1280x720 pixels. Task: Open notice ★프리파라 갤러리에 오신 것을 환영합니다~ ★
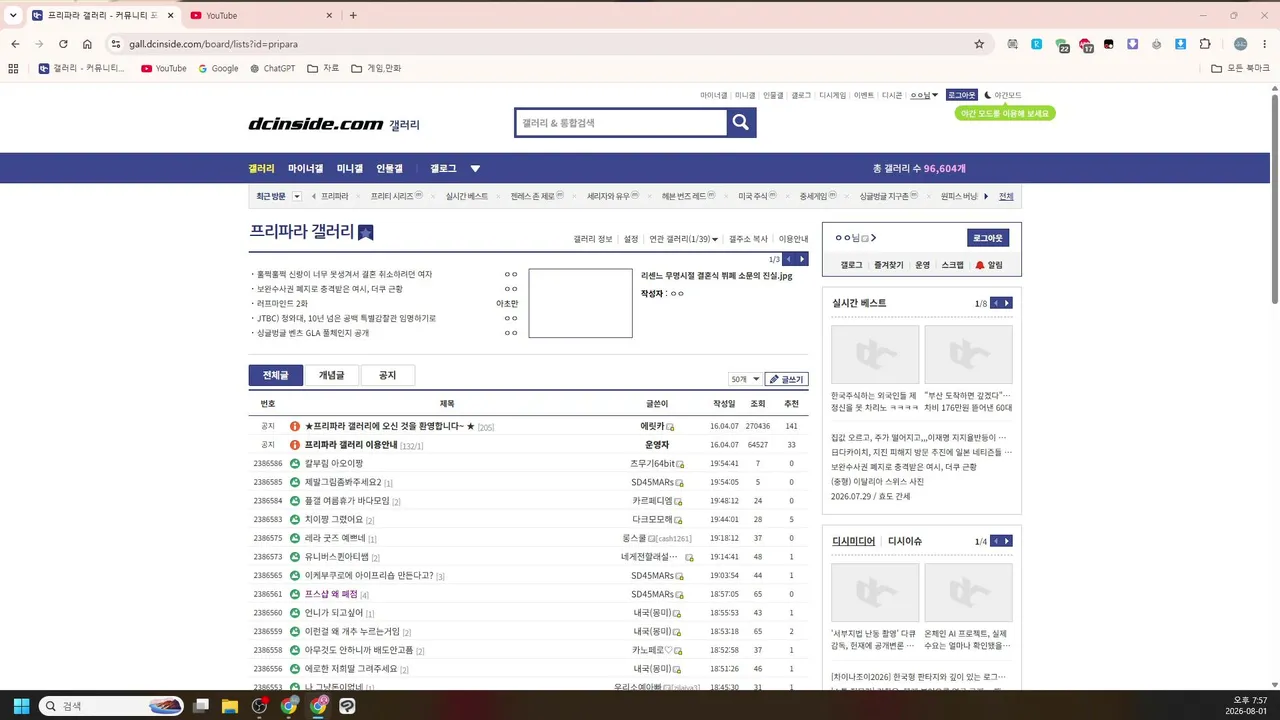click(x=389, y=426)
